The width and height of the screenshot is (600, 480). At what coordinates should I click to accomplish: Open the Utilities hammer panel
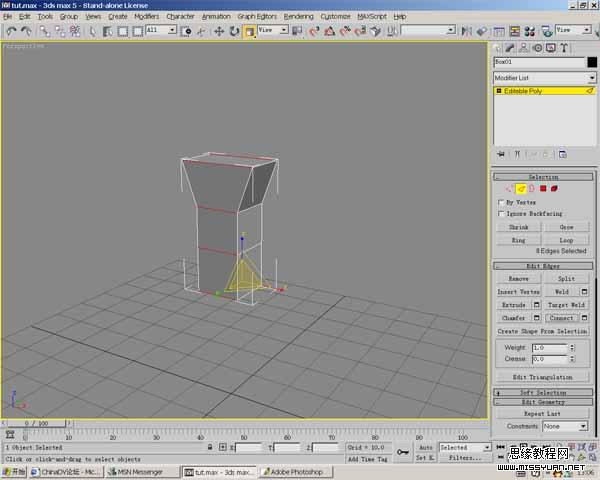pos(564,48)
